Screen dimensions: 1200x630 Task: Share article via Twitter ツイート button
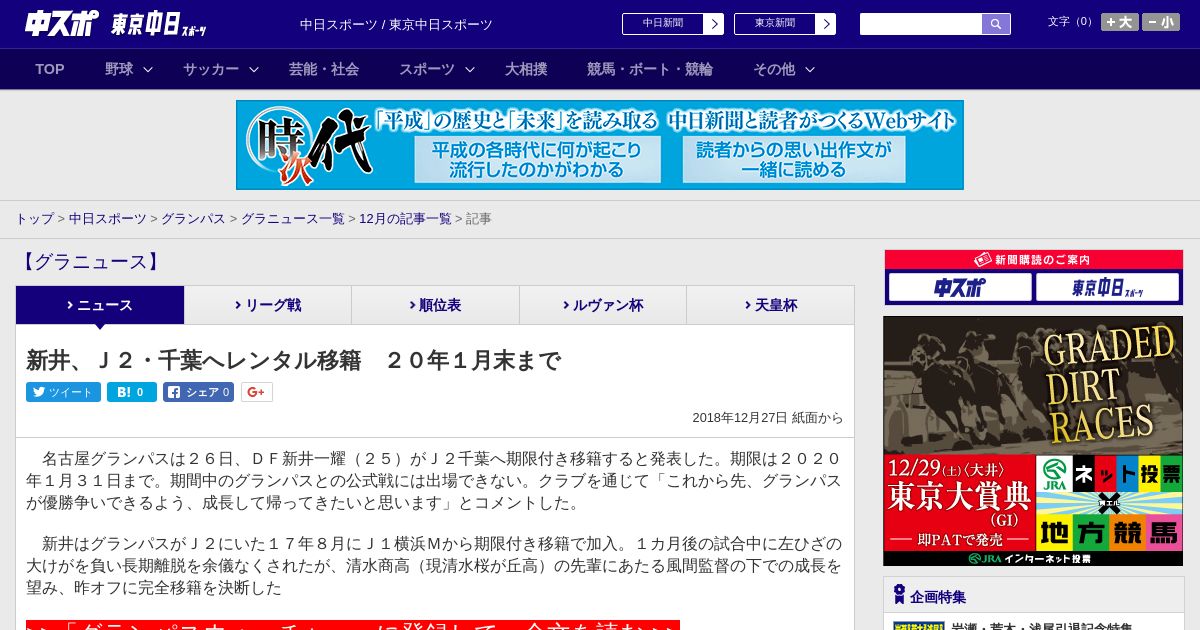(x=63, y=392)
